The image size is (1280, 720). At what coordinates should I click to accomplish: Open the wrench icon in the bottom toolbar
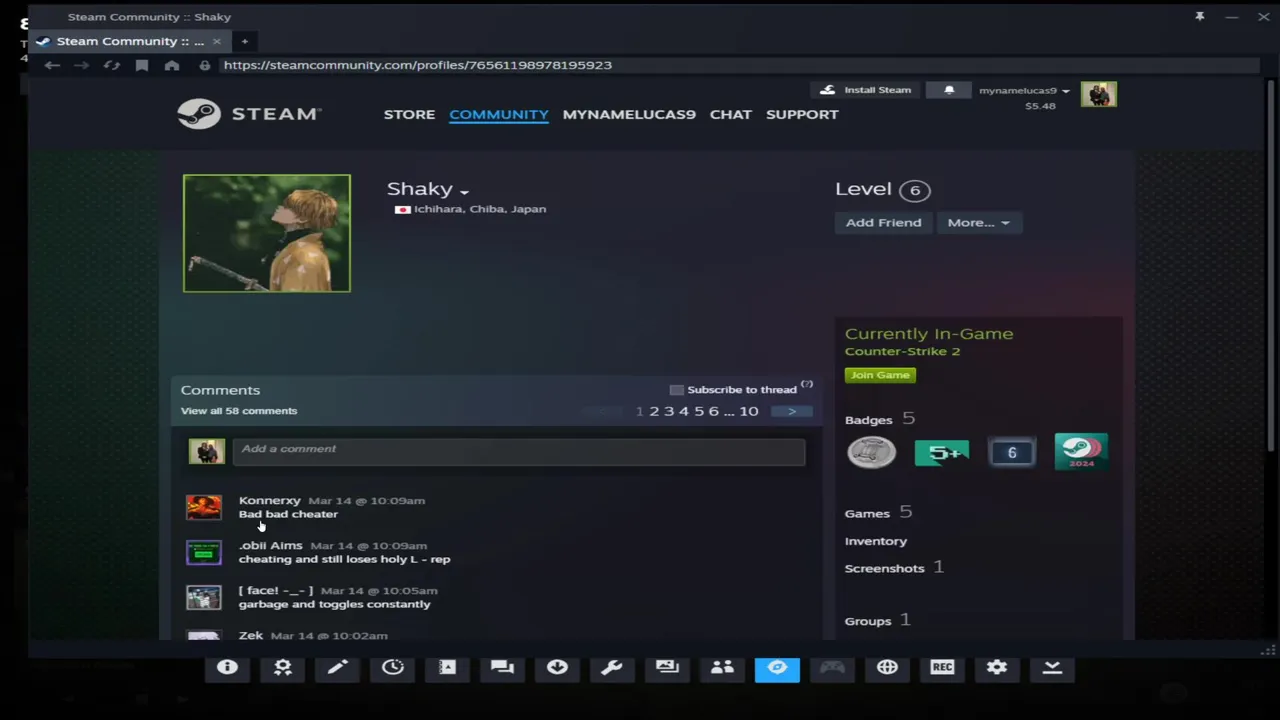coord(612,667)
